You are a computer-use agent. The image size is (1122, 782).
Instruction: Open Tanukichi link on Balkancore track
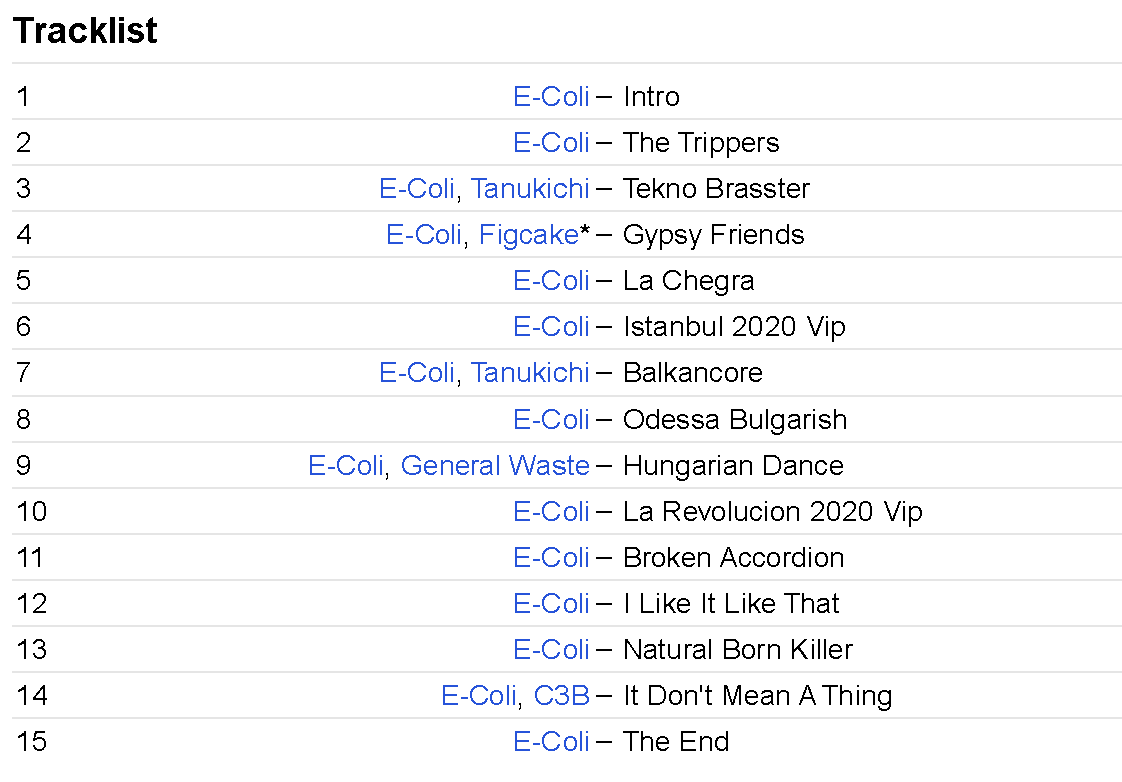point(530,373)
